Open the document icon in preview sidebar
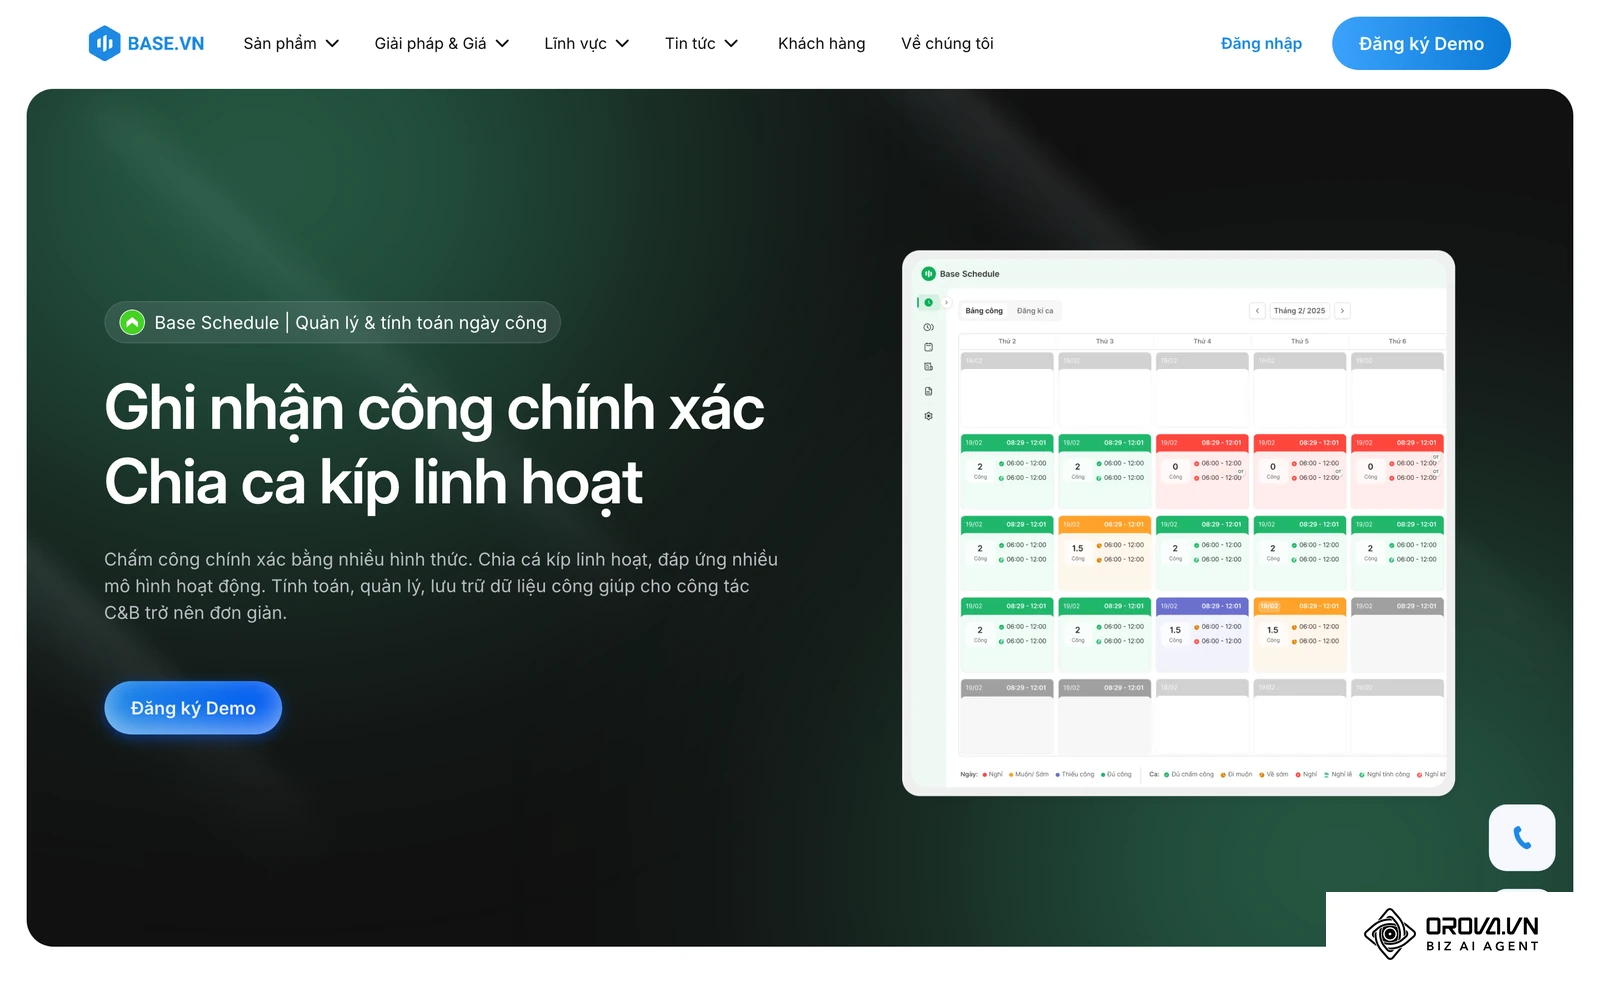This screenshot has height=1000, width=1600. 928,391
